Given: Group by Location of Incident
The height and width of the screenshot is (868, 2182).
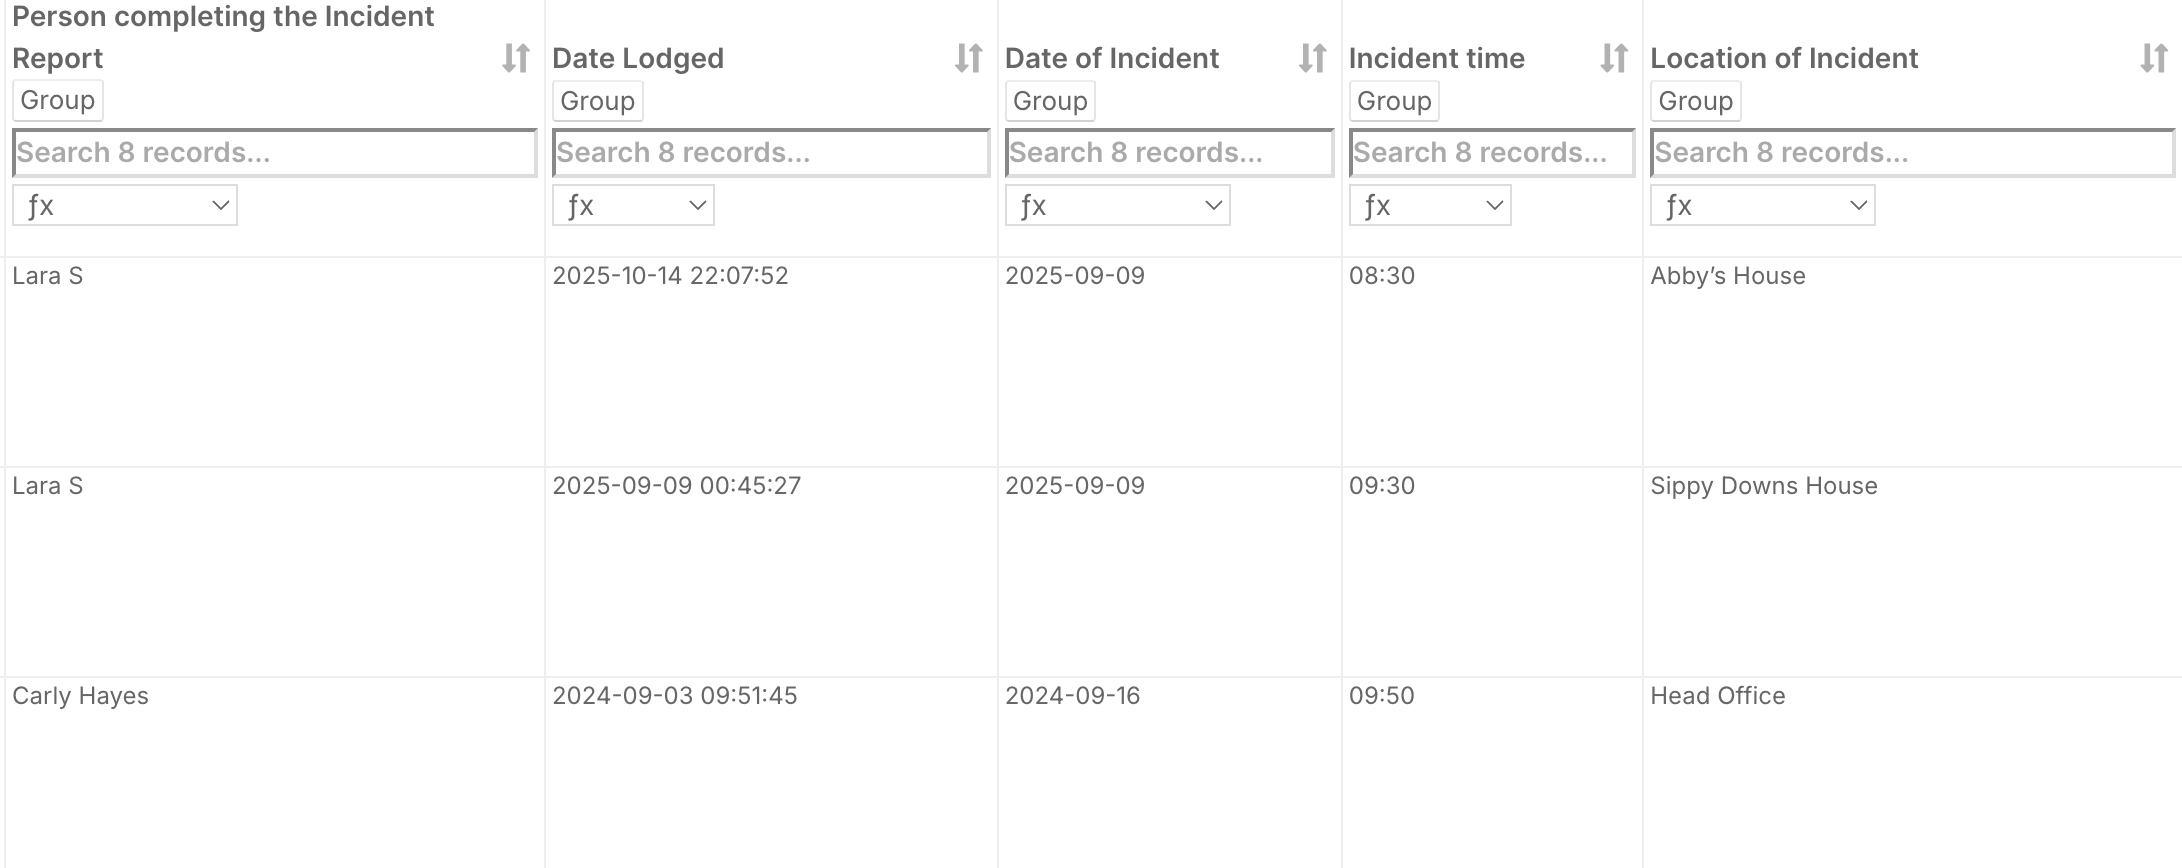Looking at the screenshot, I should (1695, 101).
